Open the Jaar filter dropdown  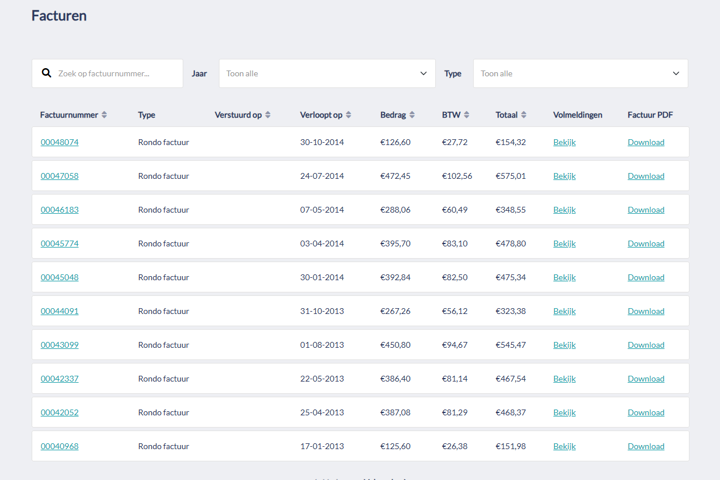[327, 73]
